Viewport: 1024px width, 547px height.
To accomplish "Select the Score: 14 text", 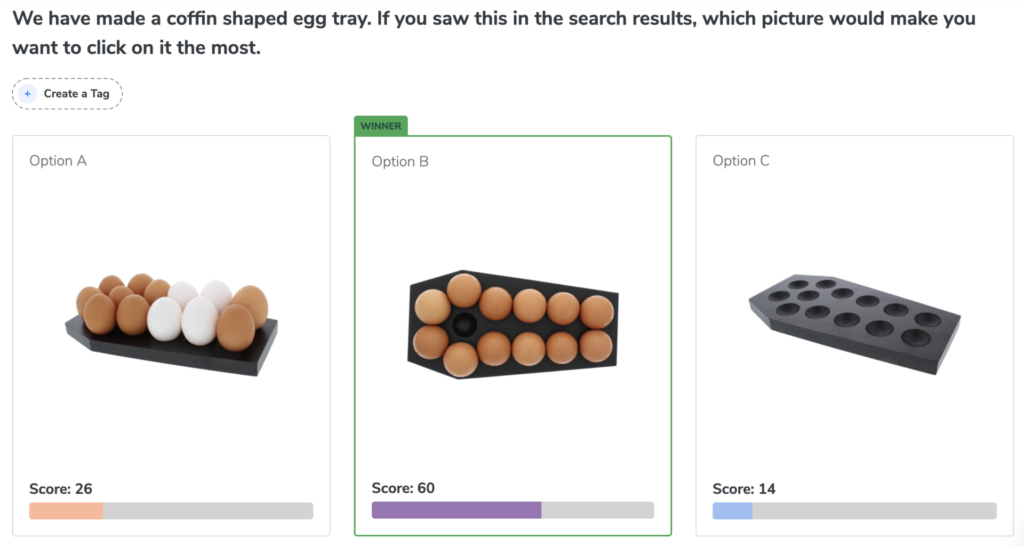I will tap(744, 489).
